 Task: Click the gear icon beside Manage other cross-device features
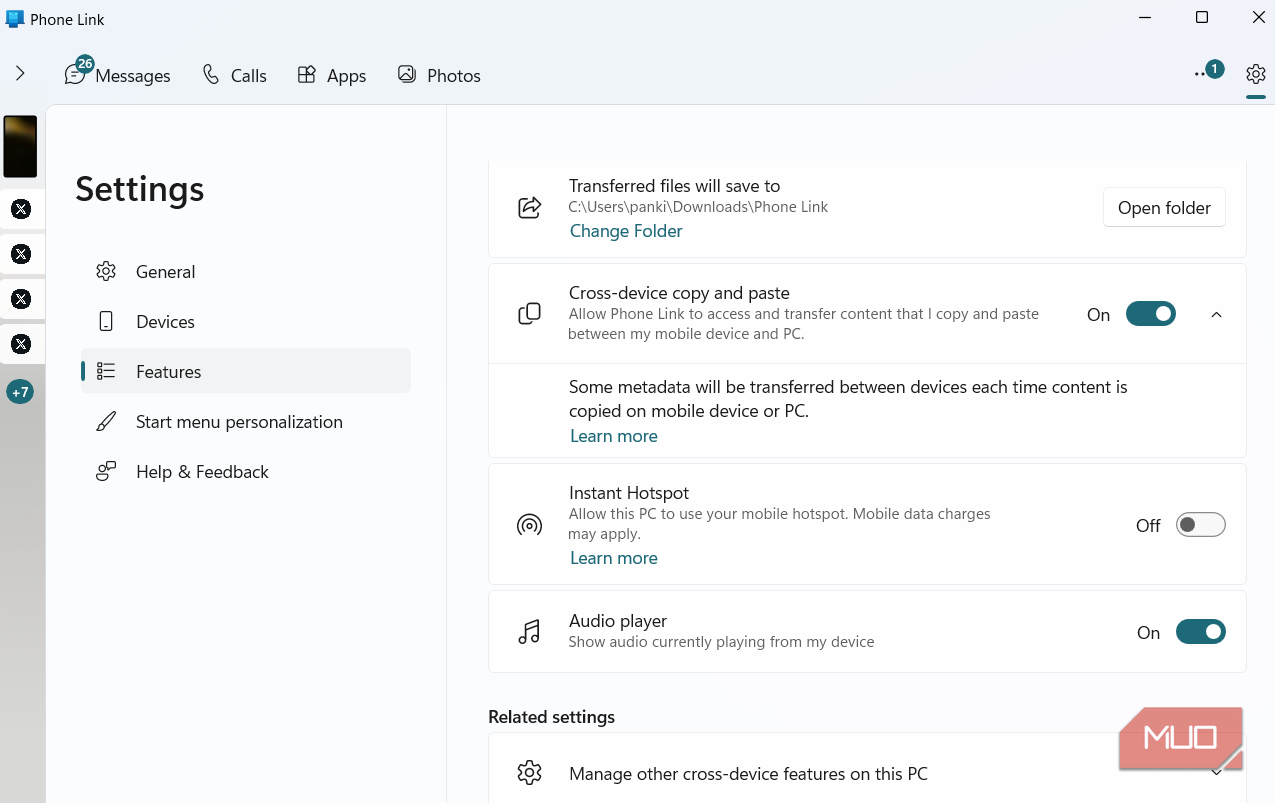(x=529, y=773)
